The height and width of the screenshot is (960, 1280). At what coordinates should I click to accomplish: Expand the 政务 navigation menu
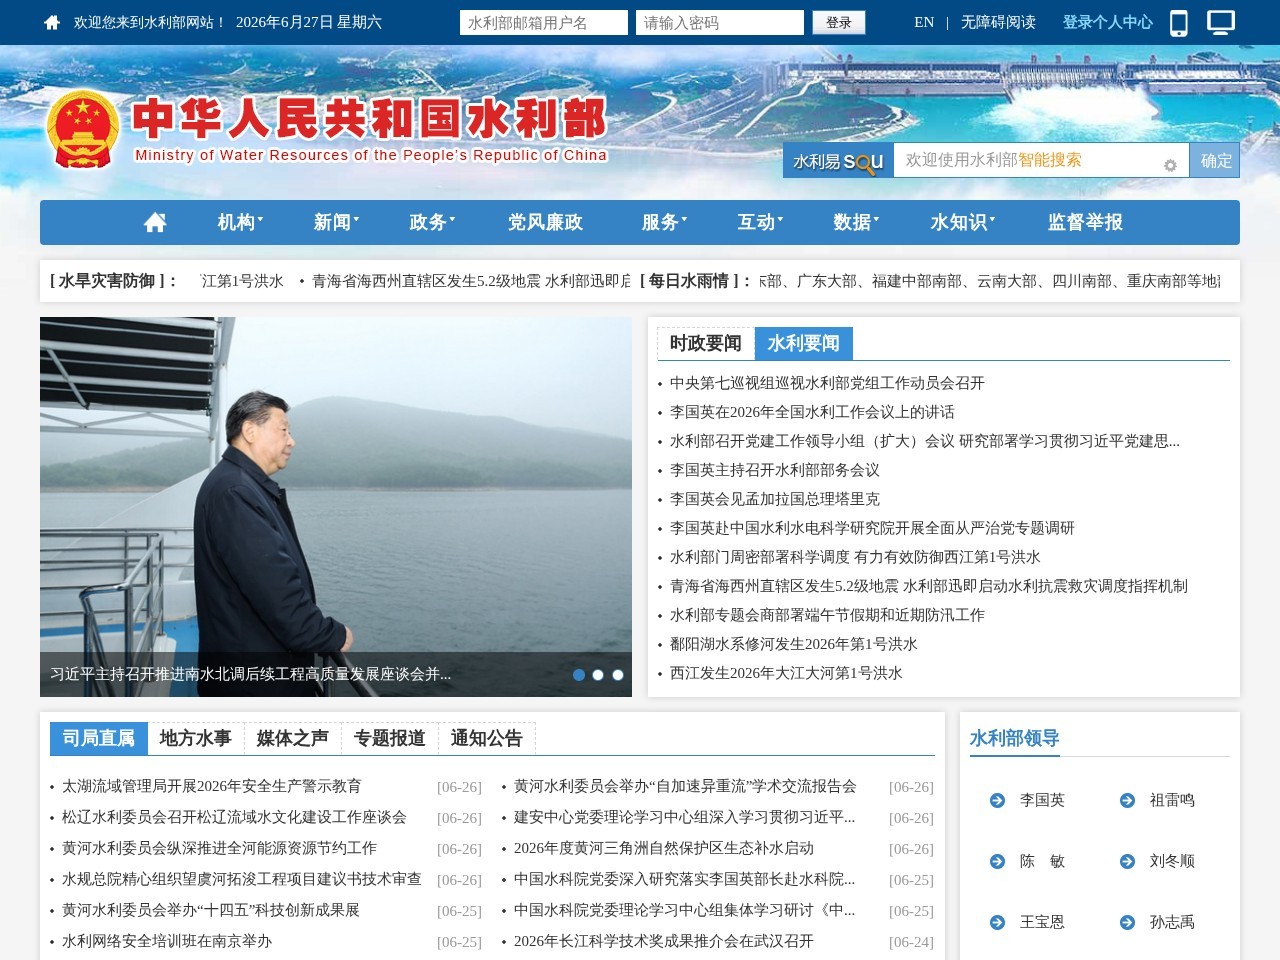click(x=432, y=222)
